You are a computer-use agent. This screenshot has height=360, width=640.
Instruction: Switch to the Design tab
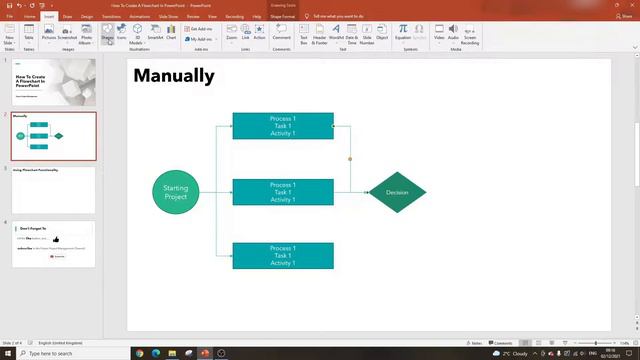tap(87, 17)
